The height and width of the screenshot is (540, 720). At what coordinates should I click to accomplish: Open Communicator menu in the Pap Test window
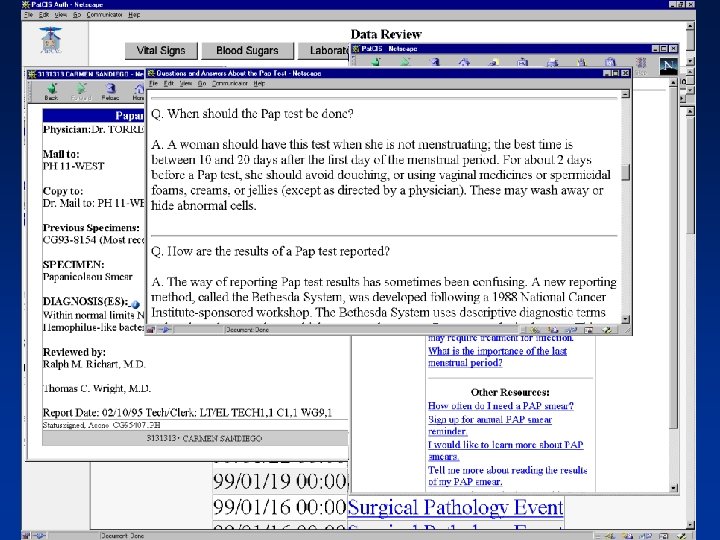pos(230,83)
